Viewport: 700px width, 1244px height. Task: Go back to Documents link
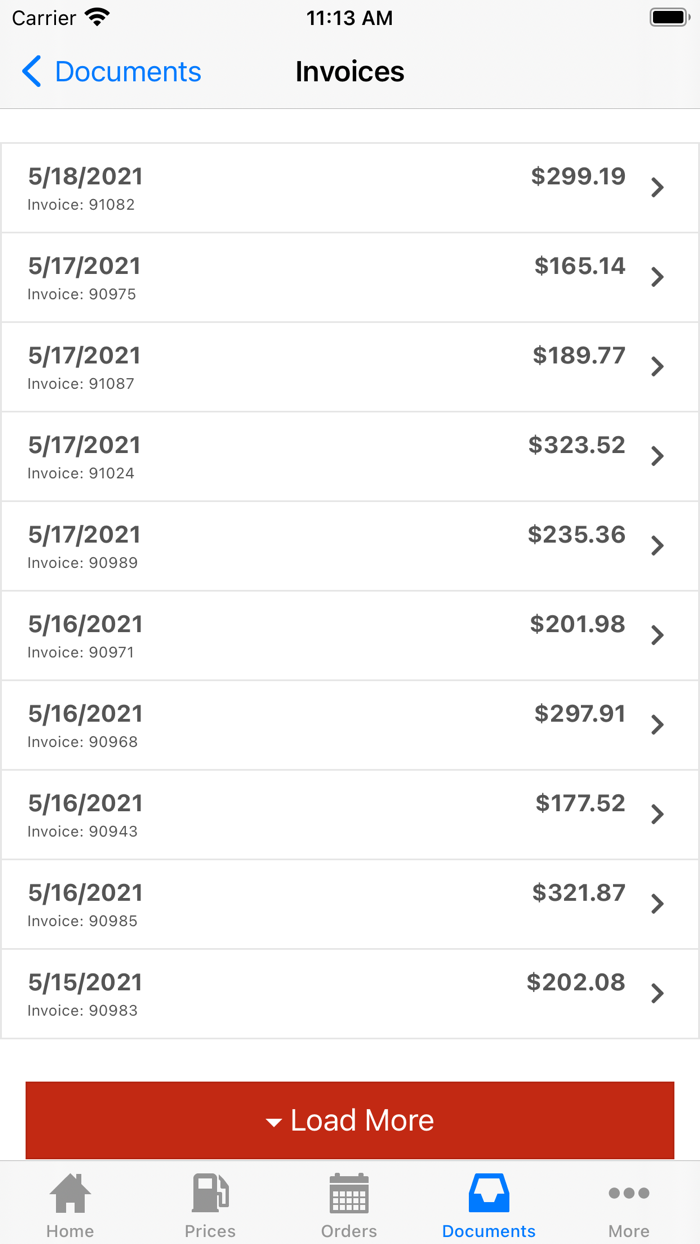point(127,72)
